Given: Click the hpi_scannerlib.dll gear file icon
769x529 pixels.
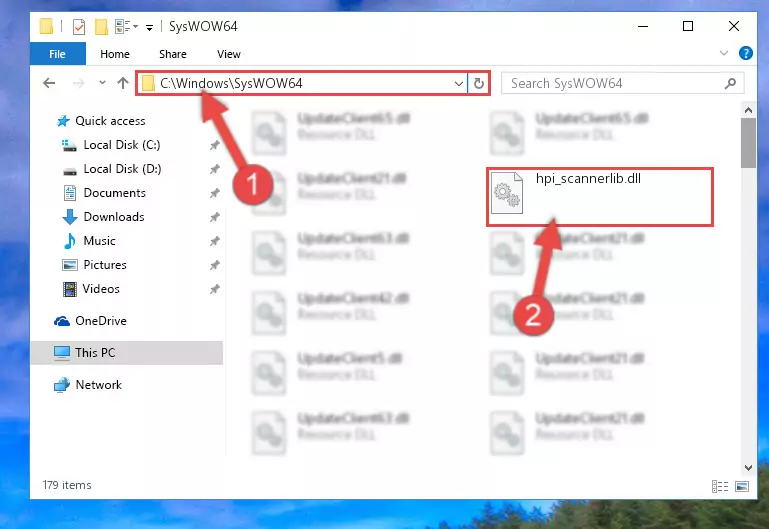Looking at the screenshot, I should click(507, 193).
